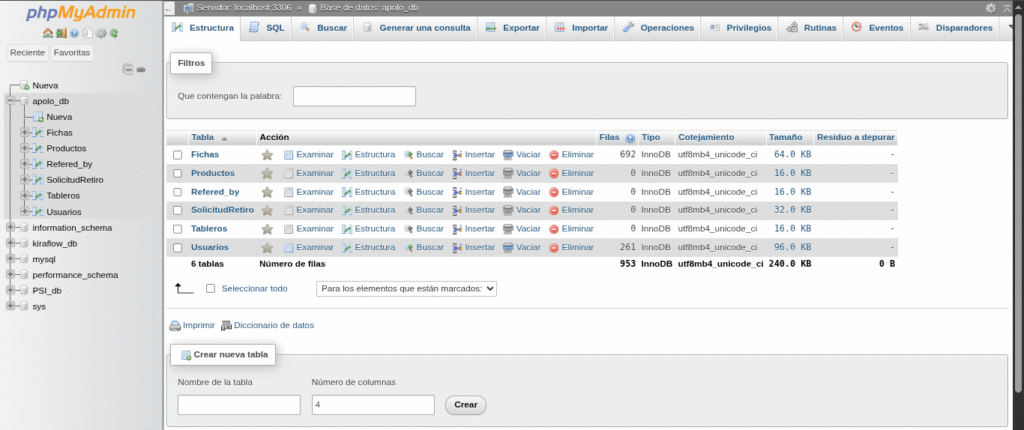
Task: Check the Usuarios row checkbox
Action: pos(177,248)
